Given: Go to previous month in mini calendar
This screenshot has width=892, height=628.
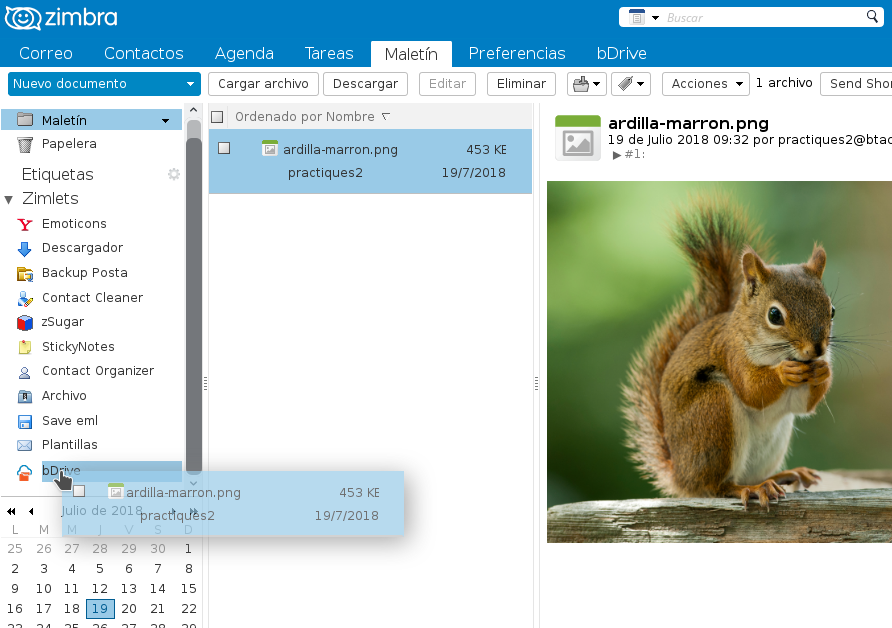Looking at the screenshot, I should click(x=31, y=511).
